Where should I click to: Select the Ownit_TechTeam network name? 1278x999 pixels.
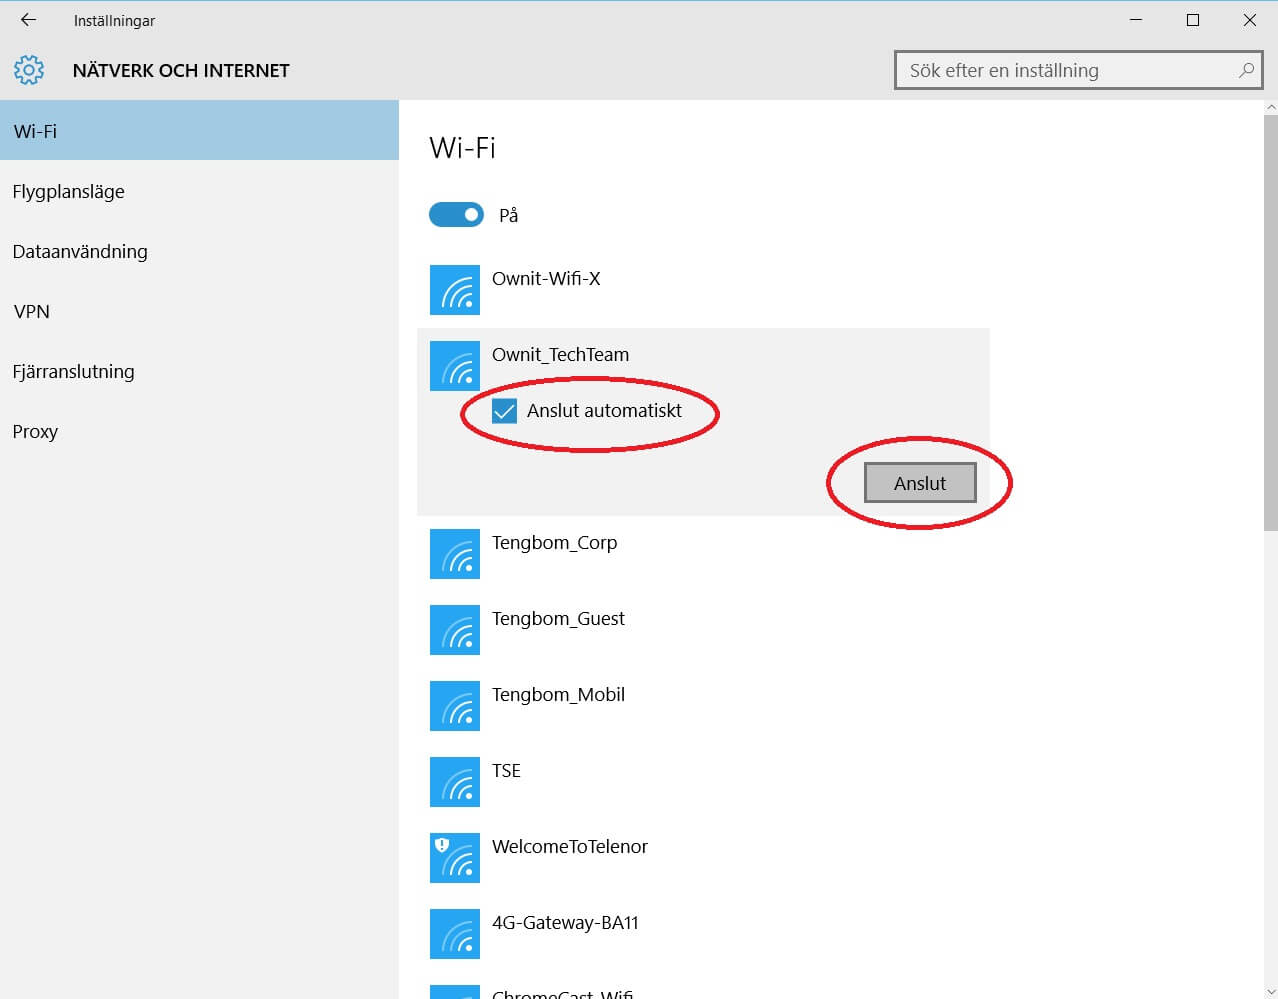point(560,355)
